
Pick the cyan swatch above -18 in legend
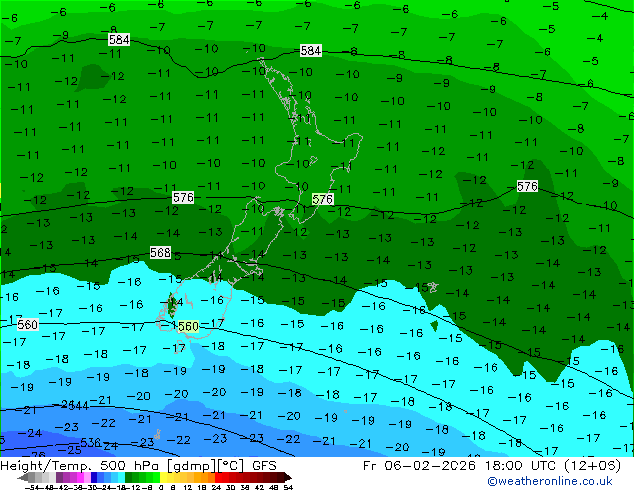[x=122, y=477]
